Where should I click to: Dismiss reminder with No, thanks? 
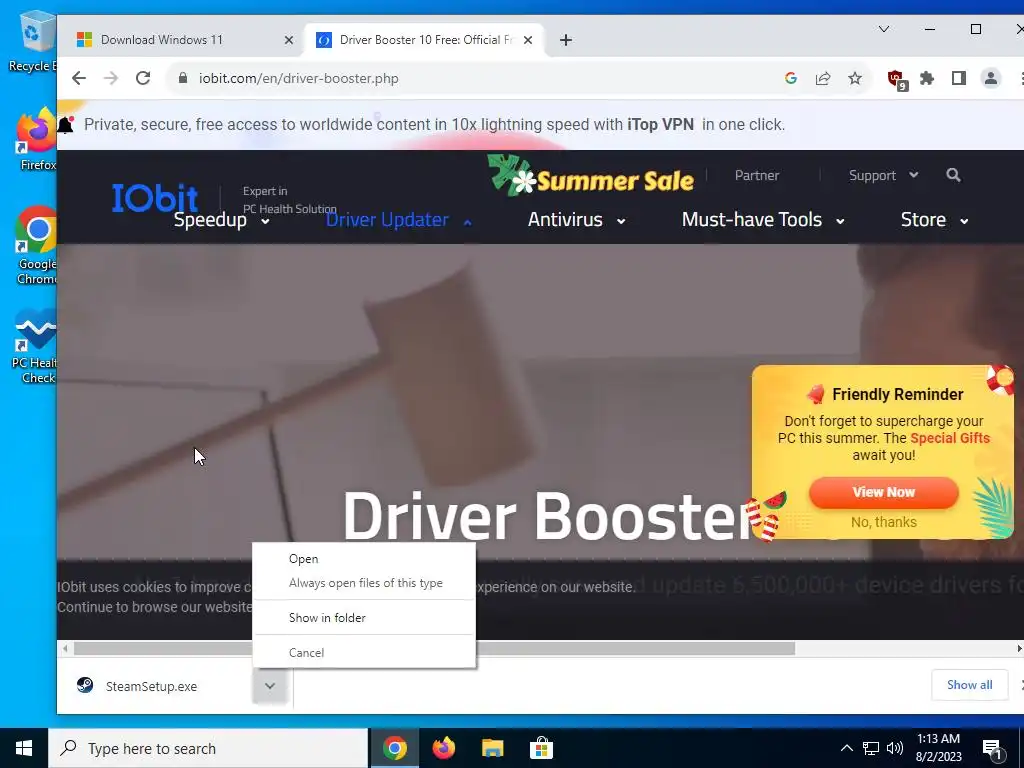click(884, 522)
